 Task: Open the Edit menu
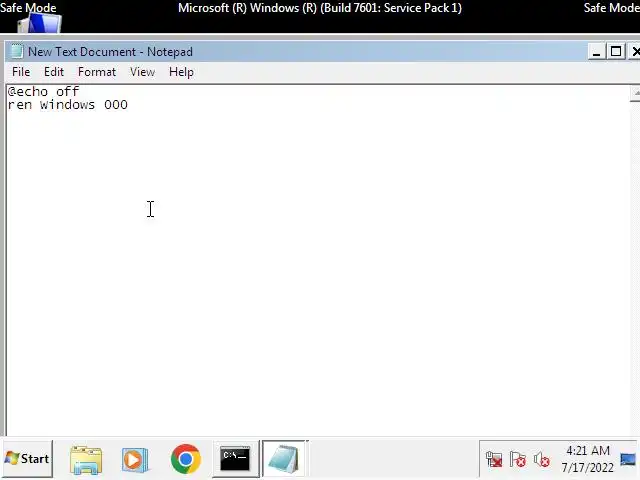[x=54, y=72]
